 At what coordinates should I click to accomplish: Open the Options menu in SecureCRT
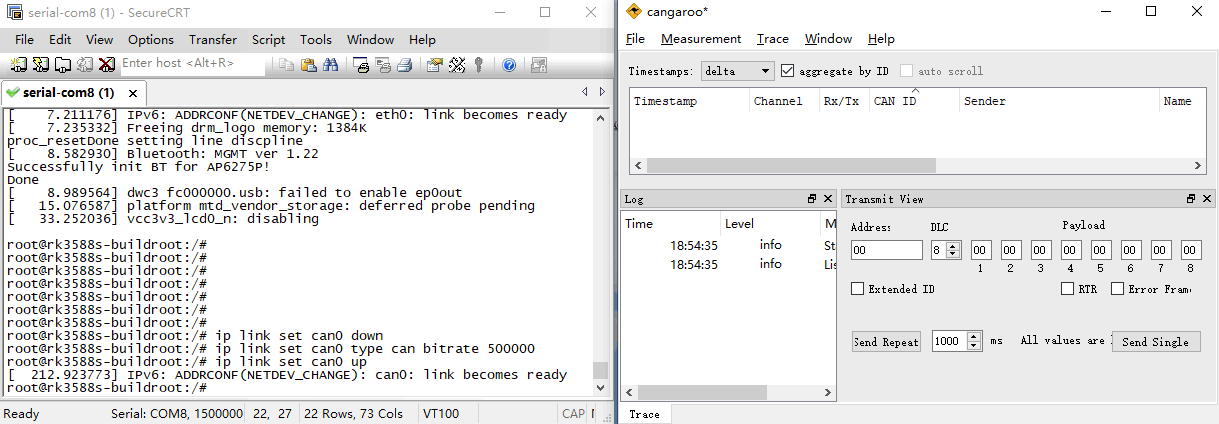pyautogui.click(x=151, y=40)
